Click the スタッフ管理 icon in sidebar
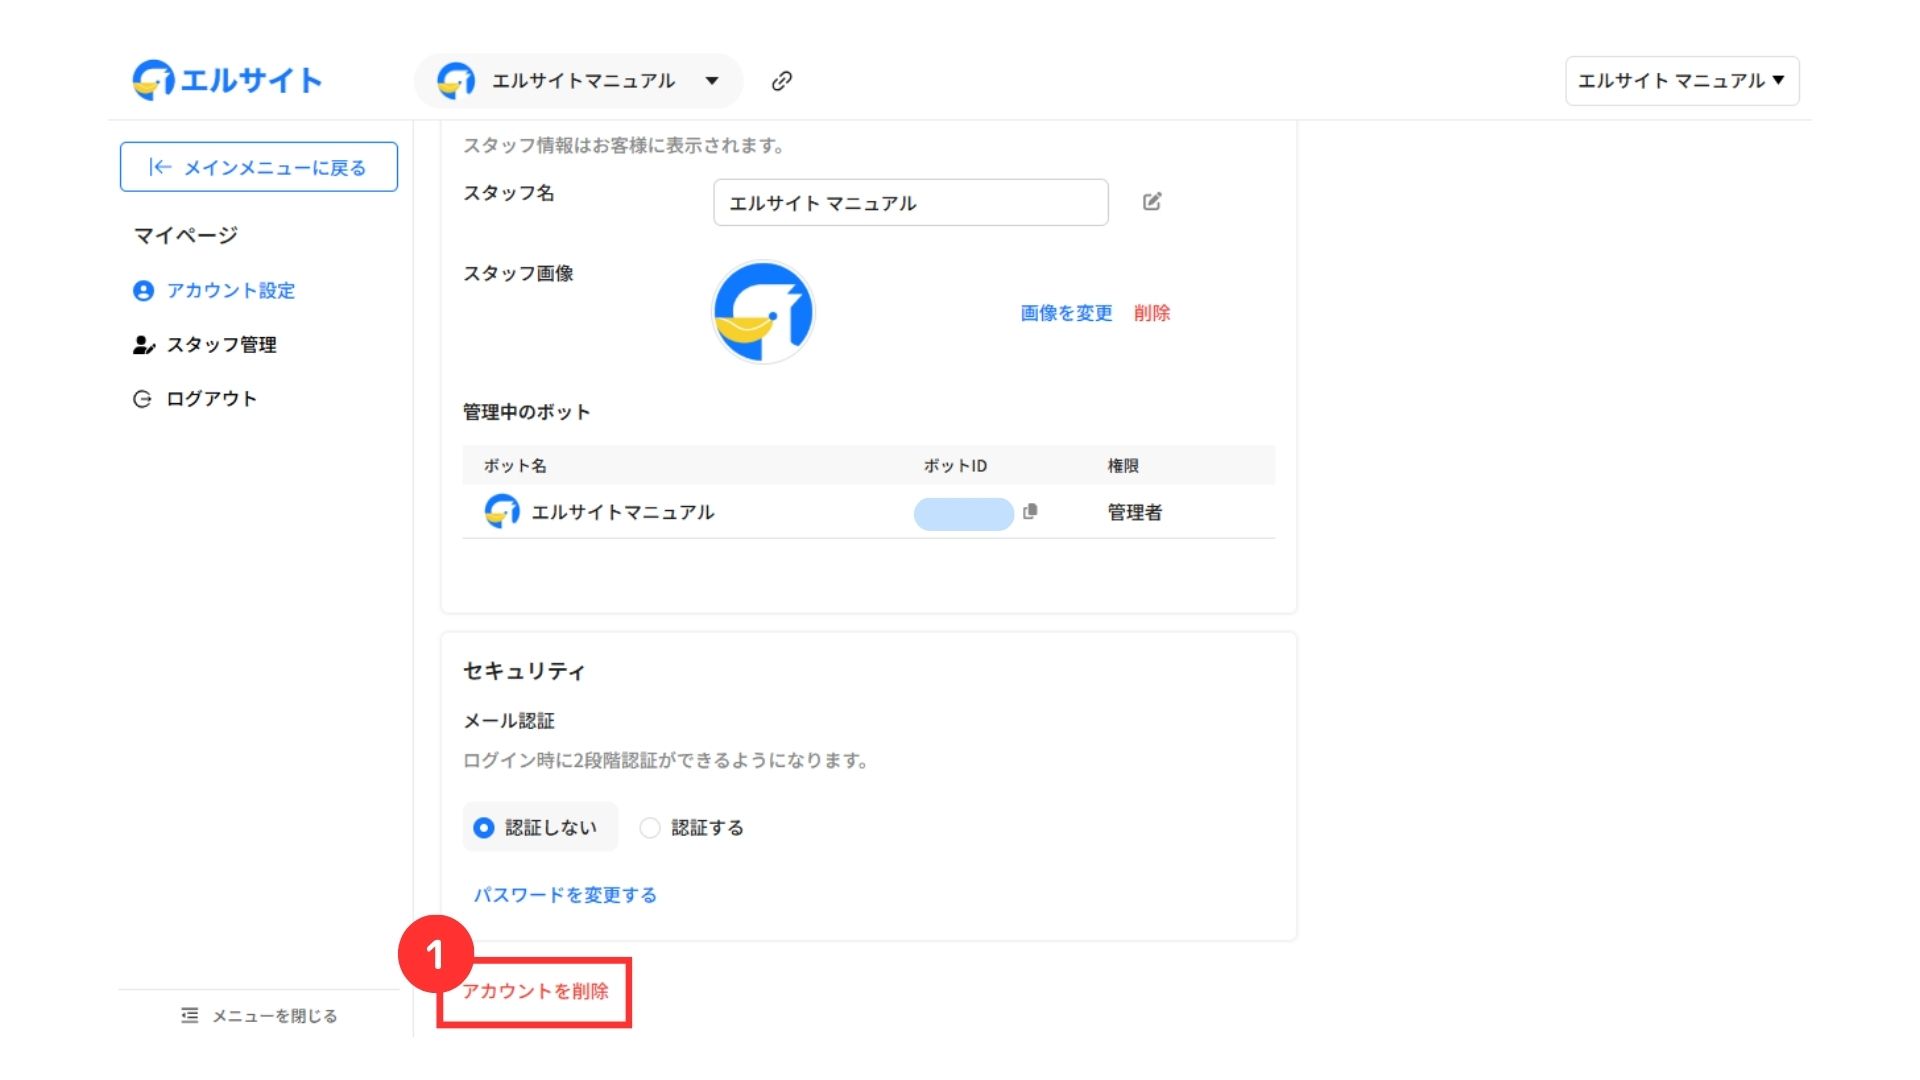The height and width of the screenshot is (1080, 1920). click(x=143, y=345)
